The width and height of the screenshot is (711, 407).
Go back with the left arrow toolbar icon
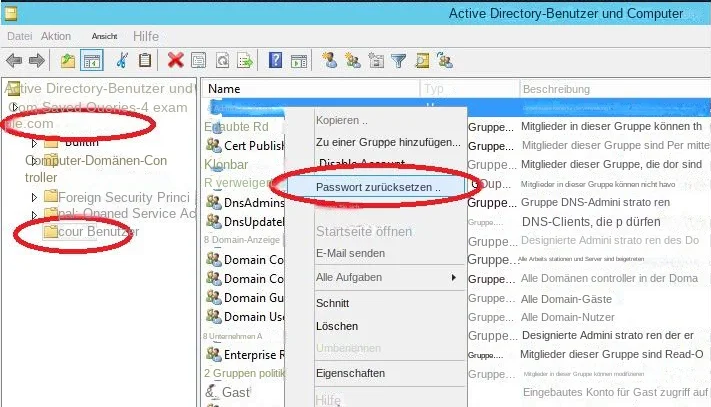14,60
